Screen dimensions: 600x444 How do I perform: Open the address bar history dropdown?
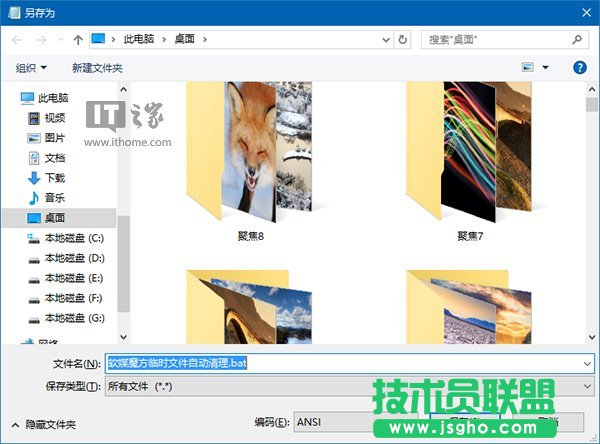385,40
